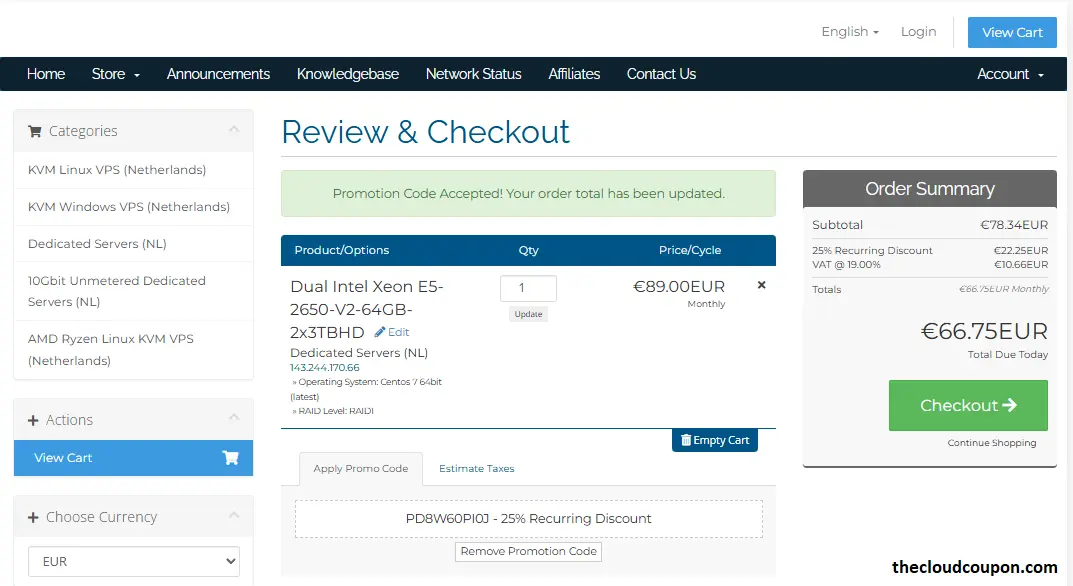This screenshot has width=1073, height=586.
Task: Click the green Checkout button
Action: (x=967, y=405)
